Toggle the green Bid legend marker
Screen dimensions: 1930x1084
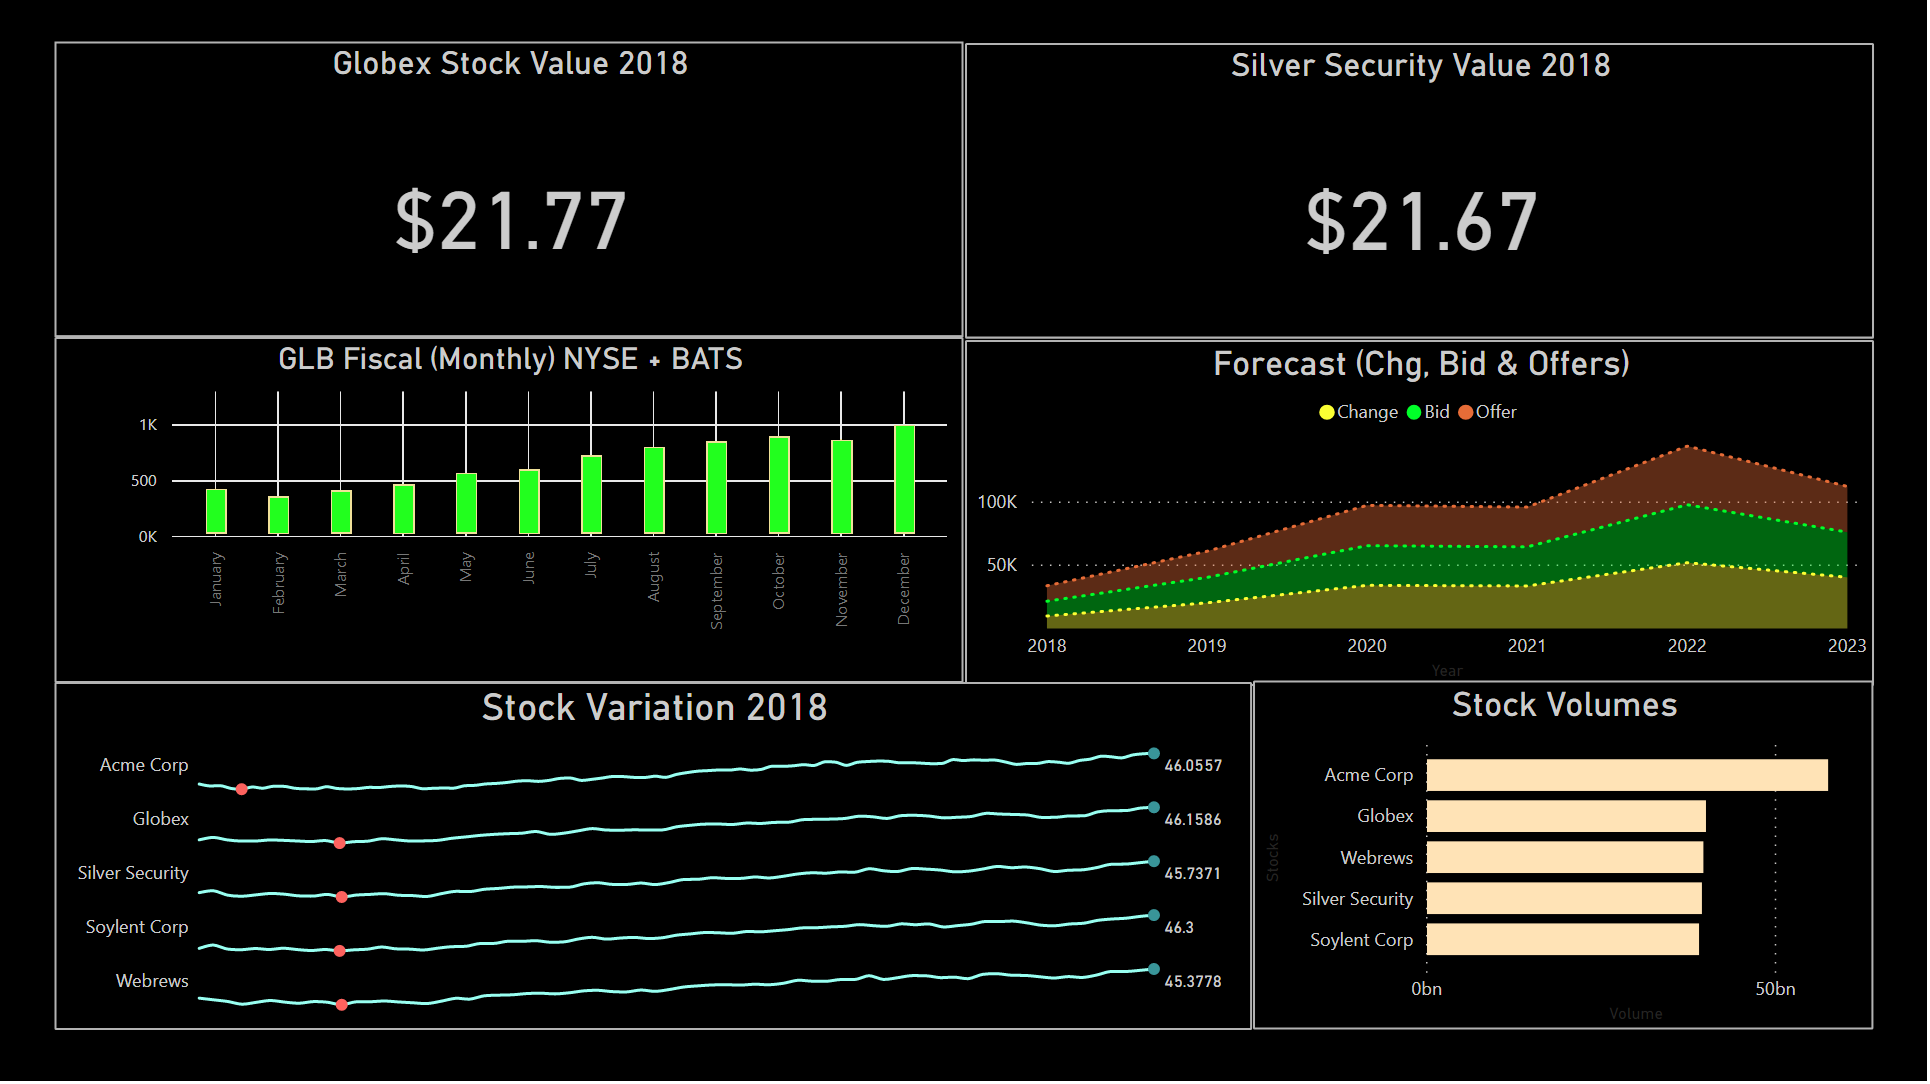click(x=1414, y=413)
